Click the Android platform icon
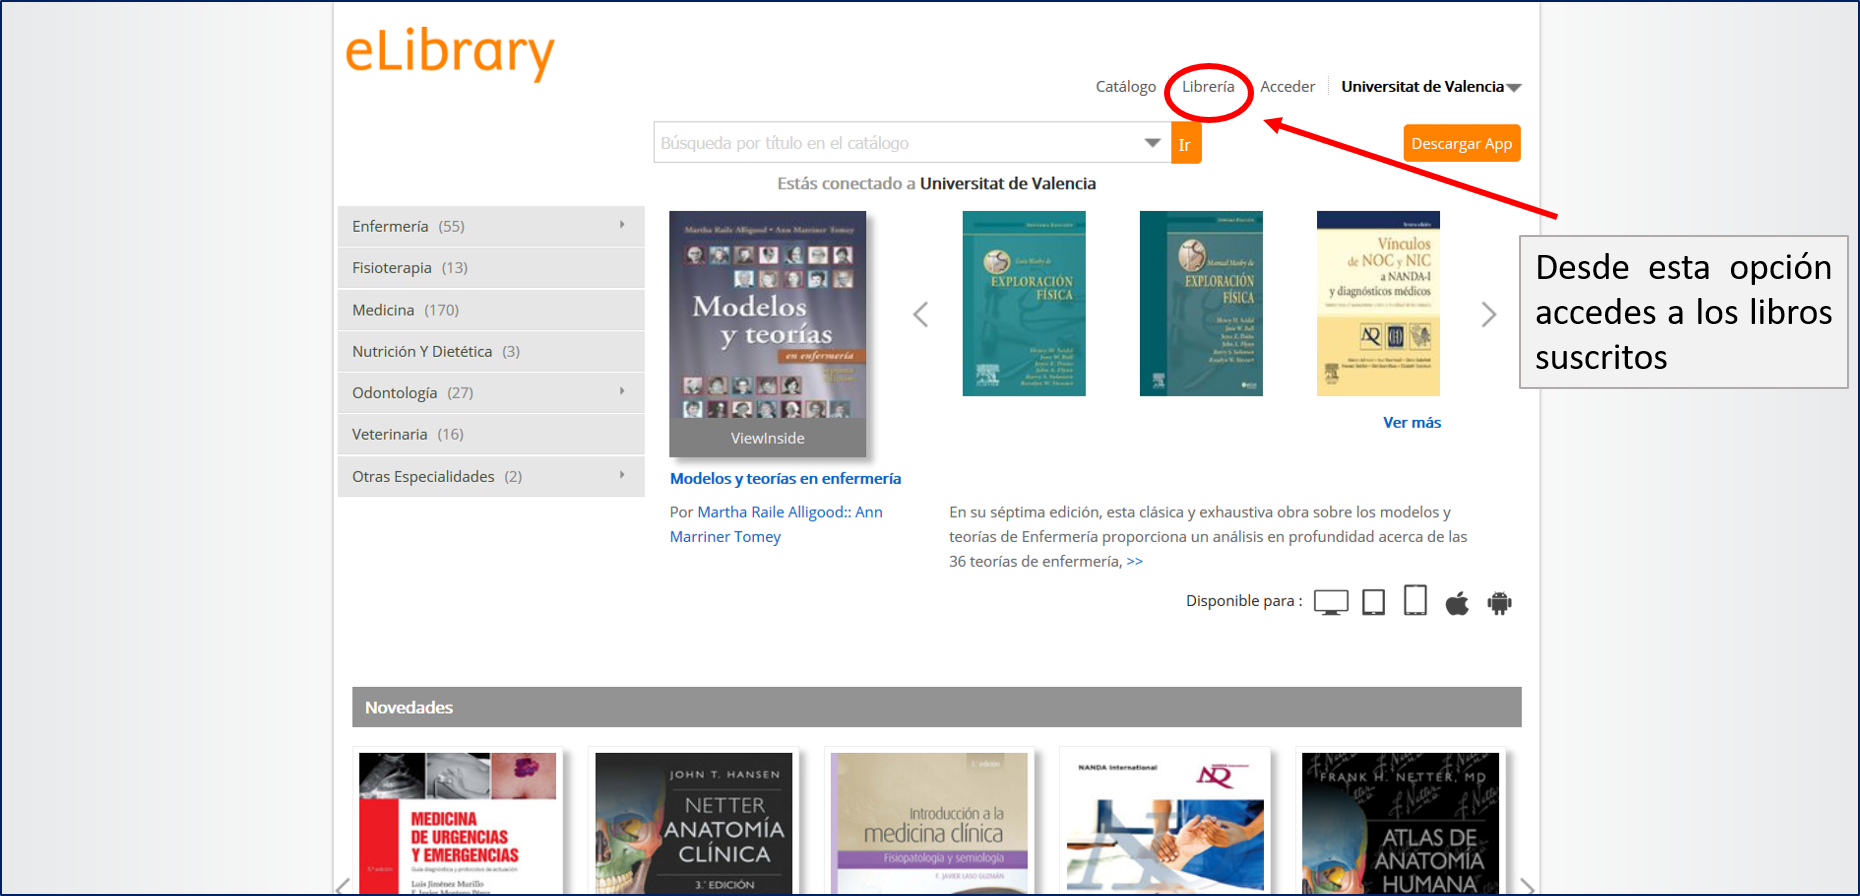The height and width of the screenshot is (896, 1860). (1499, 602)
